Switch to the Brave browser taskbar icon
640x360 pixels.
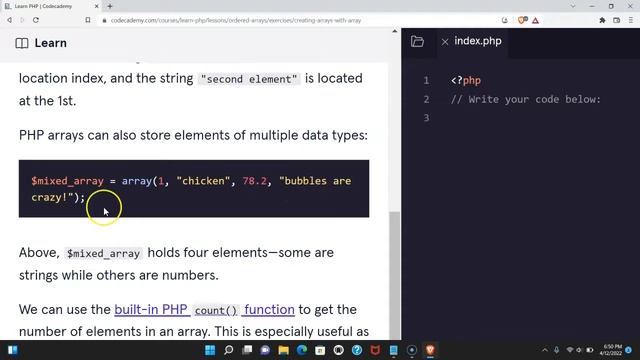[430, 350]
